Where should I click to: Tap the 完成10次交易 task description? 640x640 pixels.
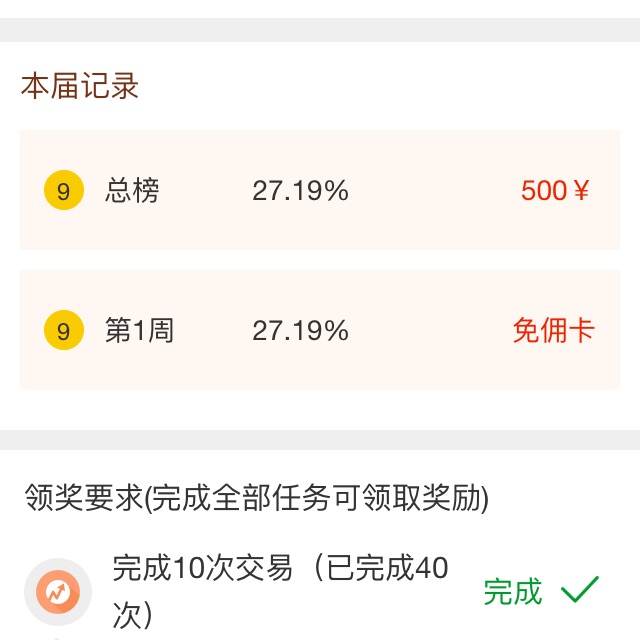(x=202, y=568)
